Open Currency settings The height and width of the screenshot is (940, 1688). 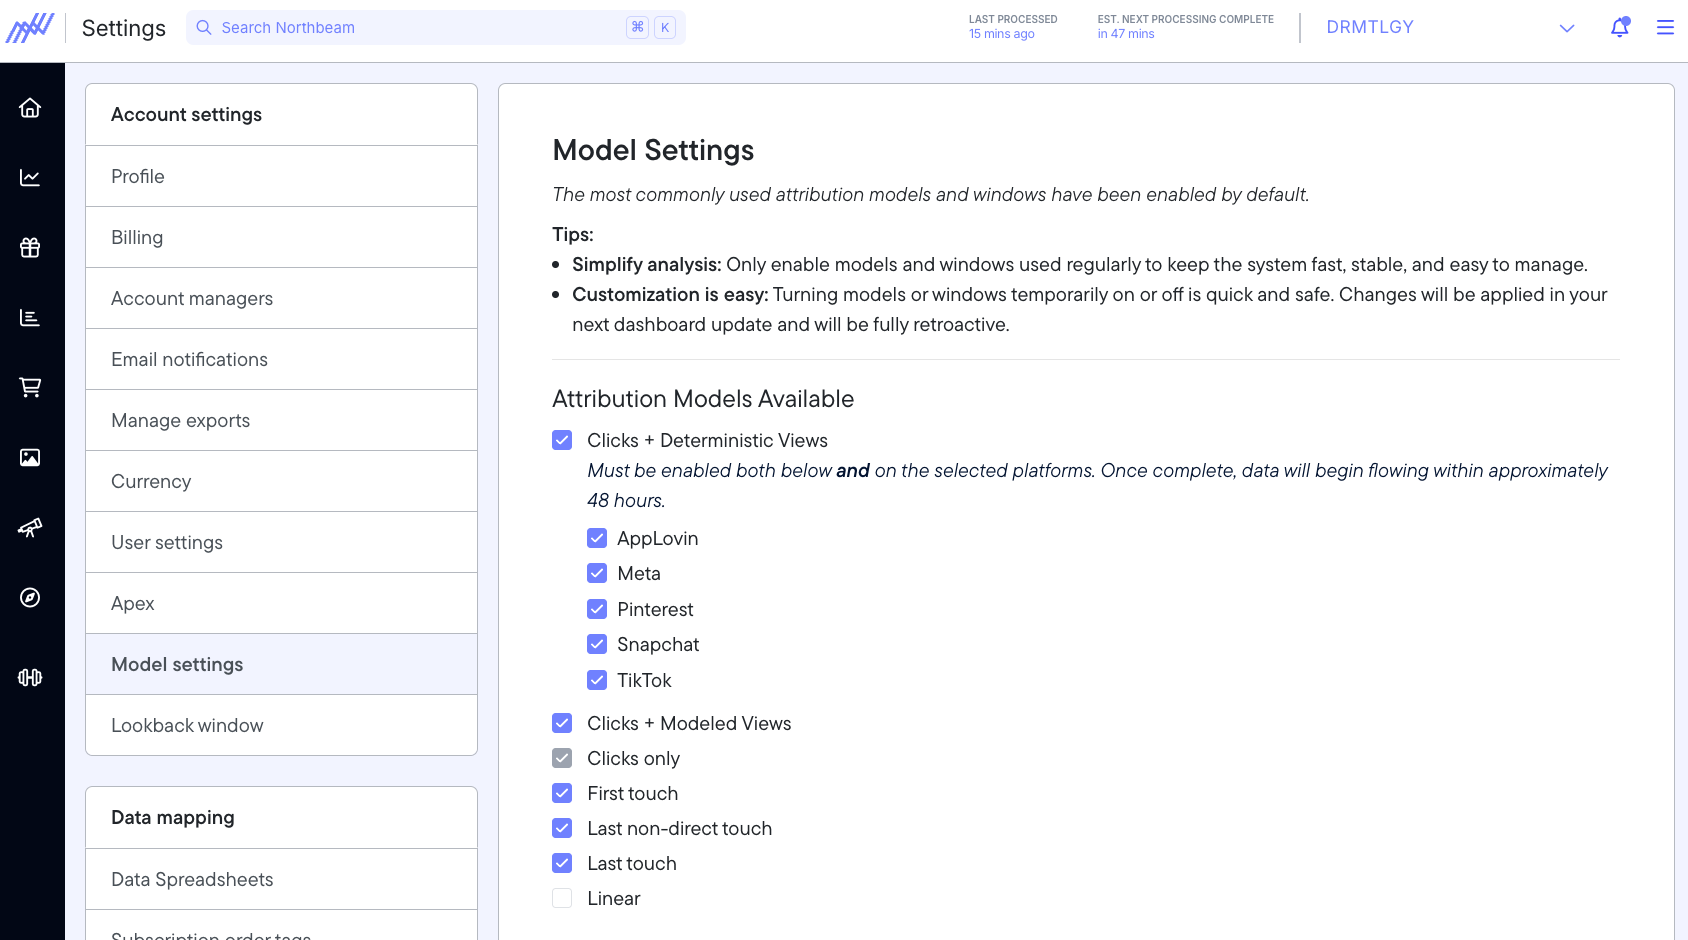point(281,481)
